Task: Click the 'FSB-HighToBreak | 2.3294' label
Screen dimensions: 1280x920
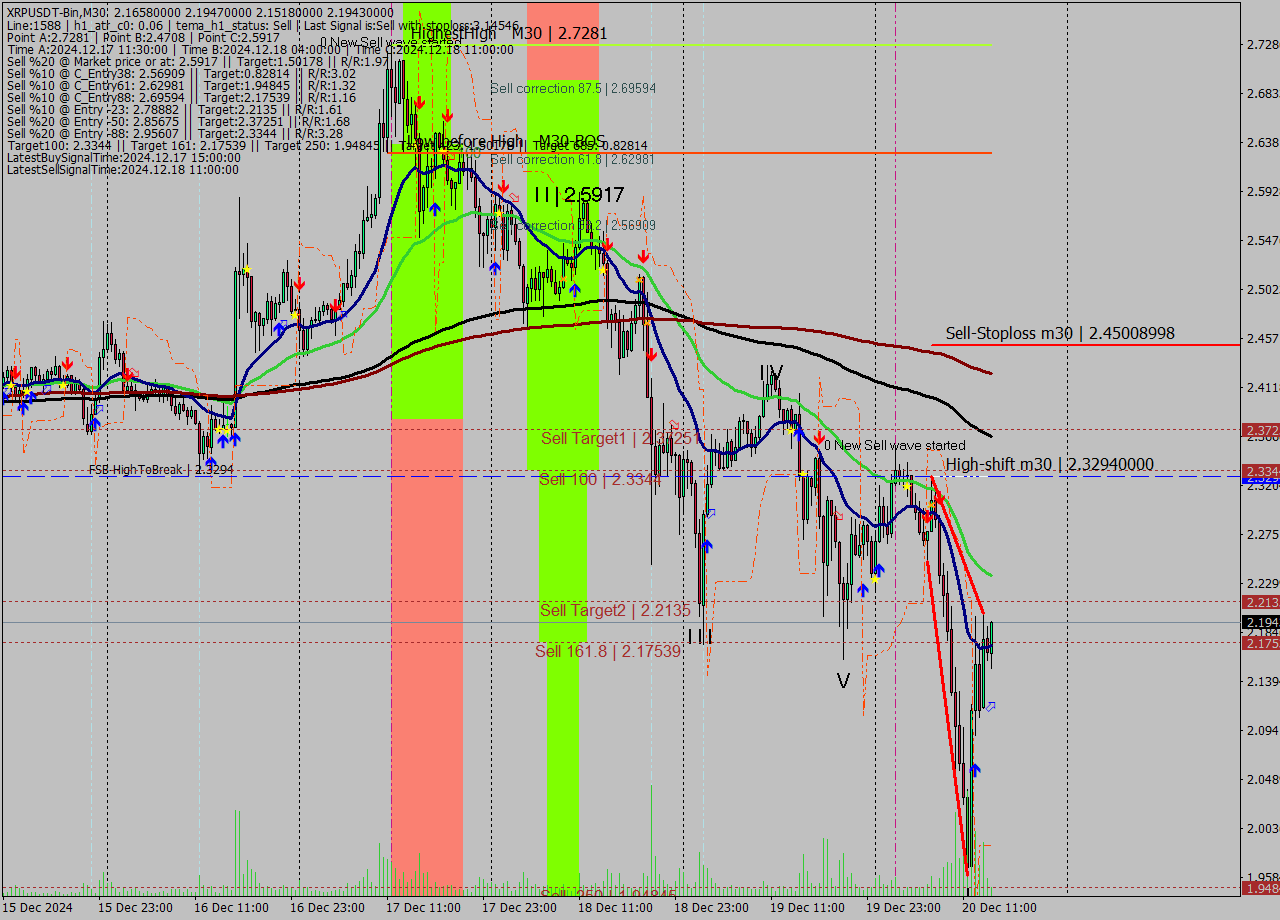Action: (x=161, y=469)
